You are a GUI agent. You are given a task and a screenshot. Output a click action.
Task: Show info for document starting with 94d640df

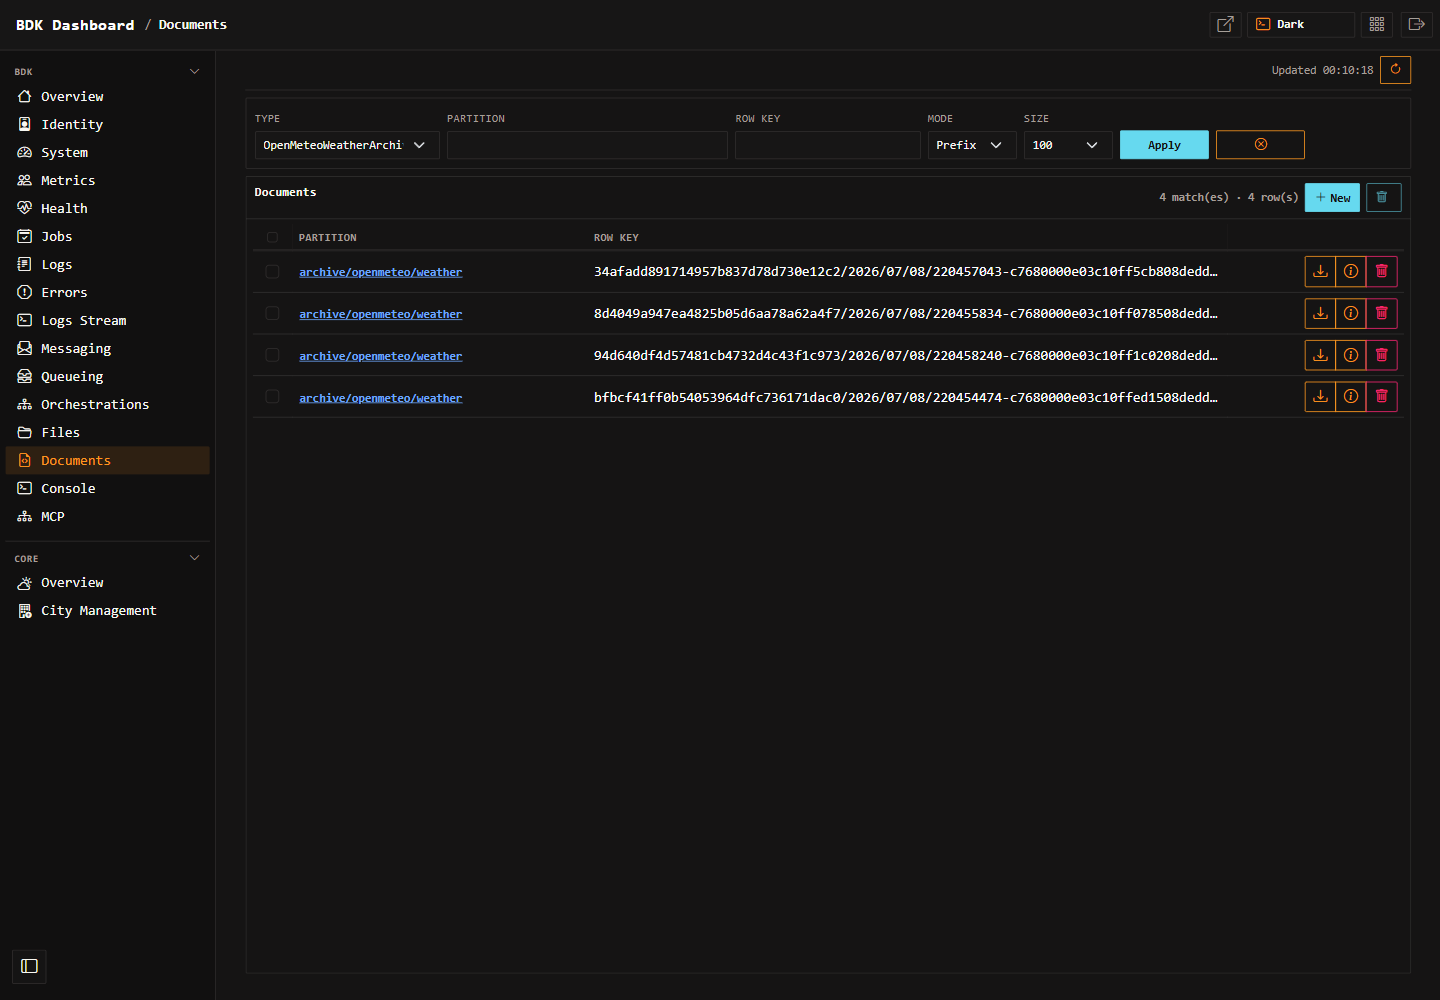pos(1351,355)
